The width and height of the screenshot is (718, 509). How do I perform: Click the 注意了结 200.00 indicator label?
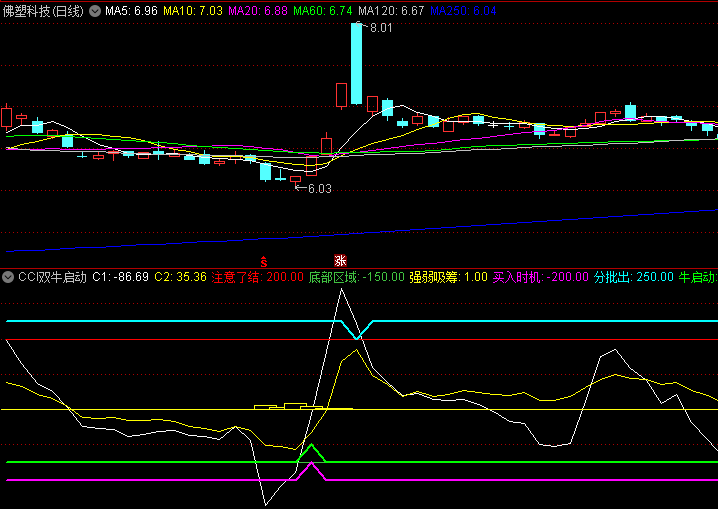(x=257, y=277)
